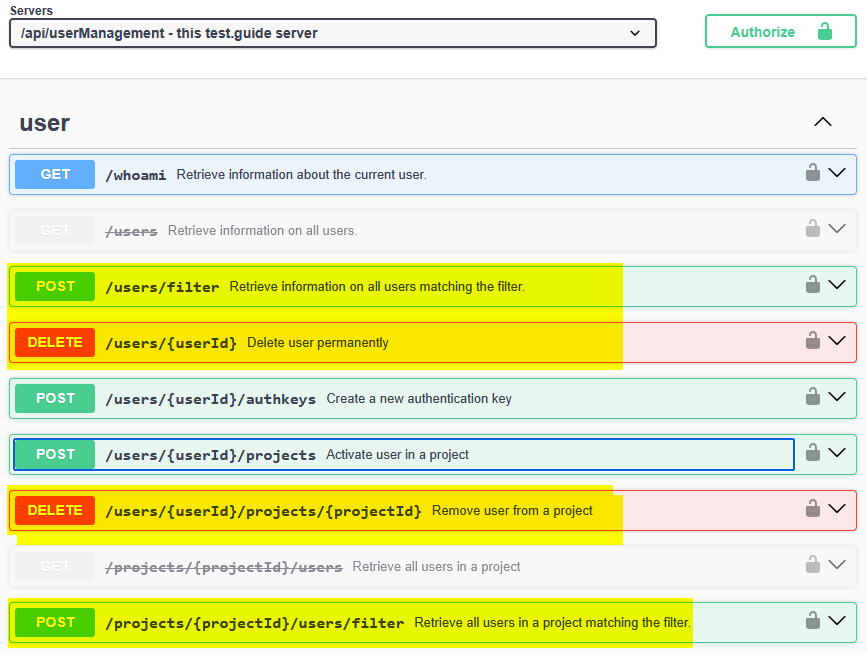Click 'Retrieve information on all users.' text
Image resolution: width=867 pixels, height=653 pixels.
pos(263,231)
